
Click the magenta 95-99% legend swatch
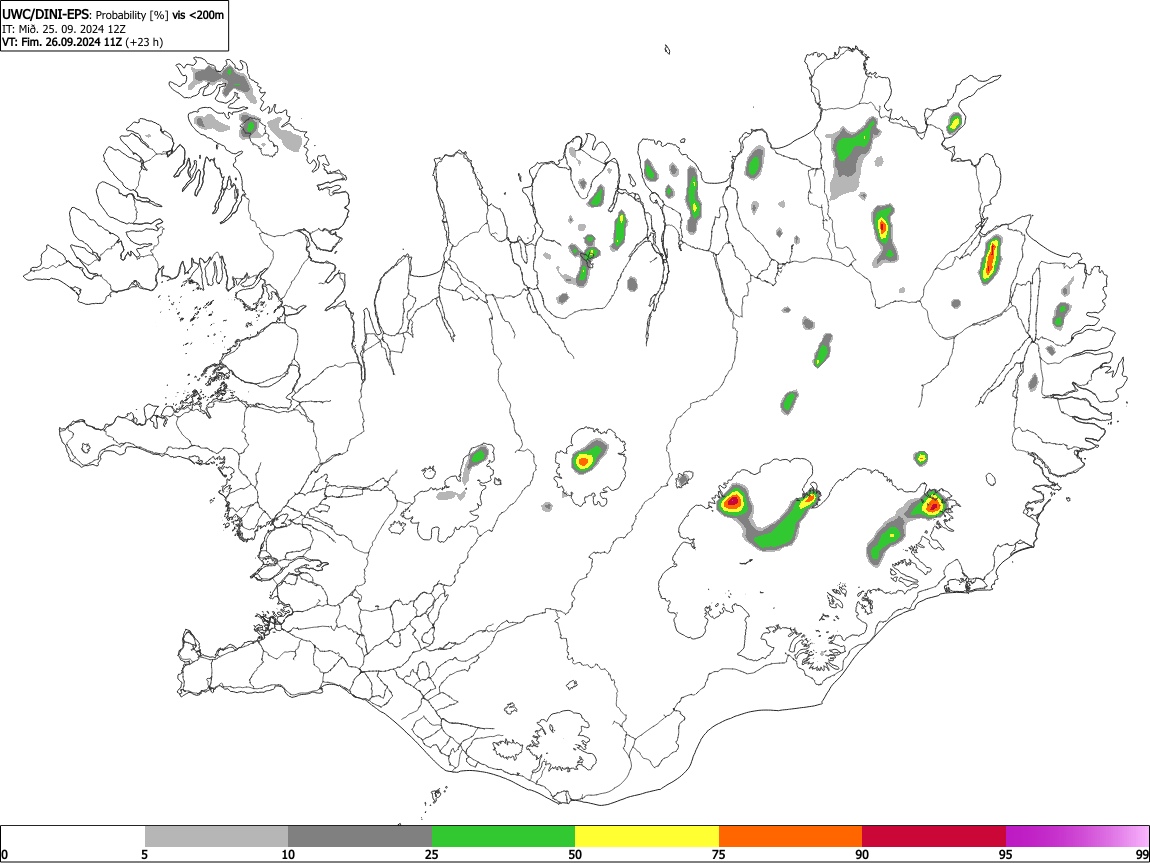point(1077,837)
